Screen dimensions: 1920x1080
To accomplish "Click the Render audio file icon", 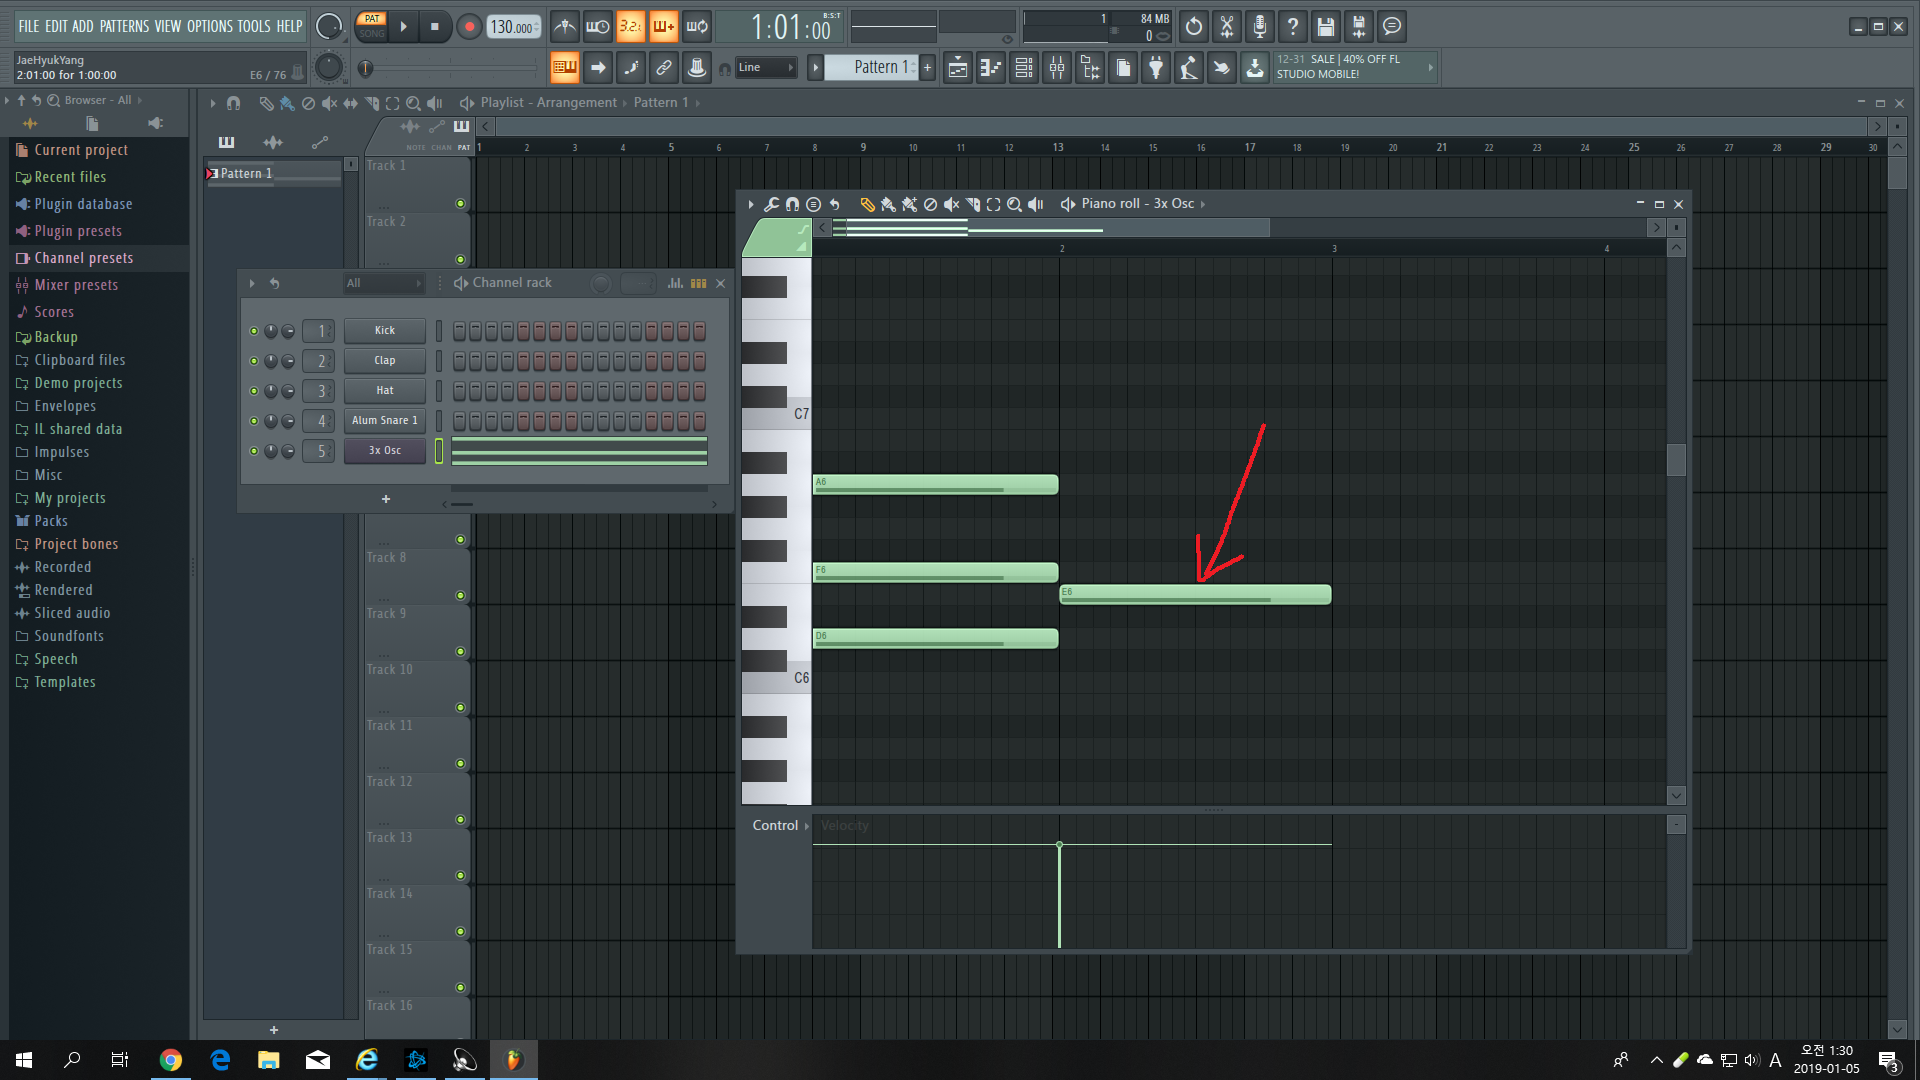I will coord(1359,27).
